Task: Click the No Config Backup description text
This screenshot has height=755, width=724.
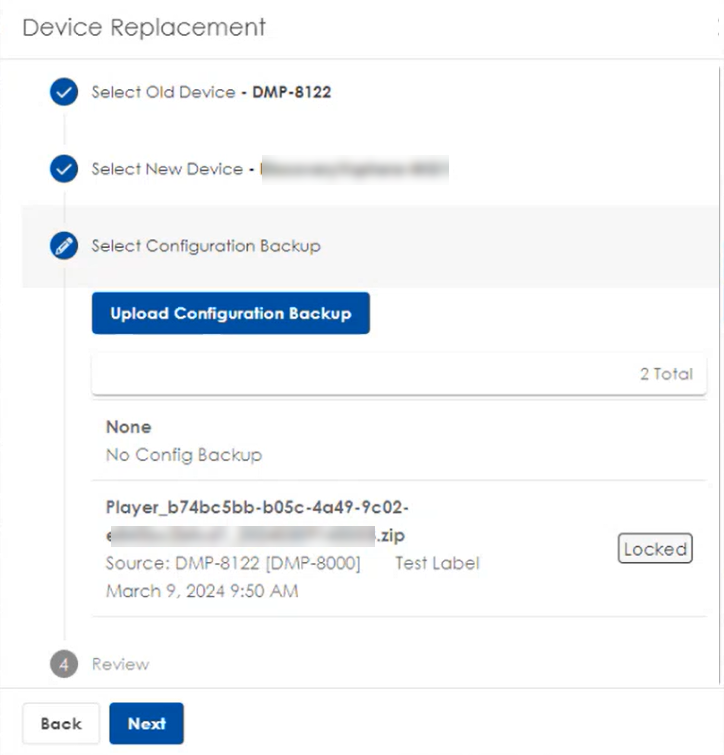Action: [184, 455]
